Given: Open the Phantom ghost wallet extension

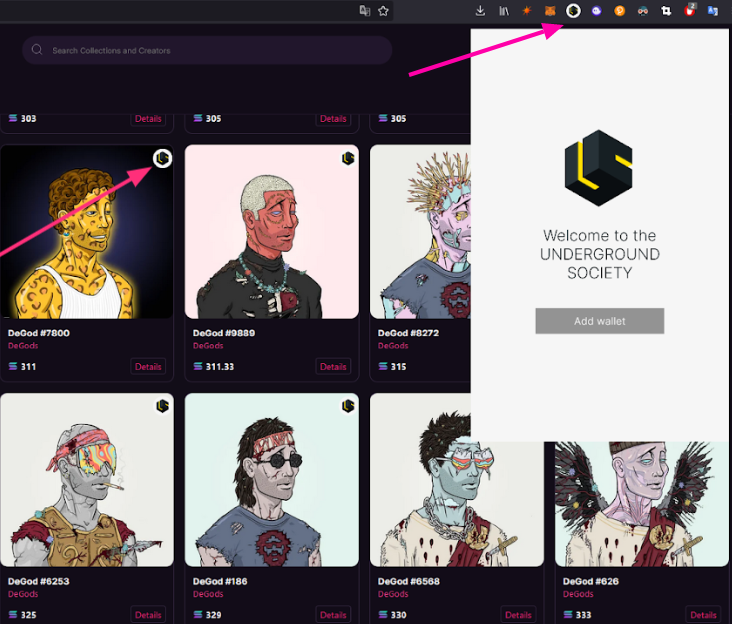Looking at the screenshot, I should point(596,11).
